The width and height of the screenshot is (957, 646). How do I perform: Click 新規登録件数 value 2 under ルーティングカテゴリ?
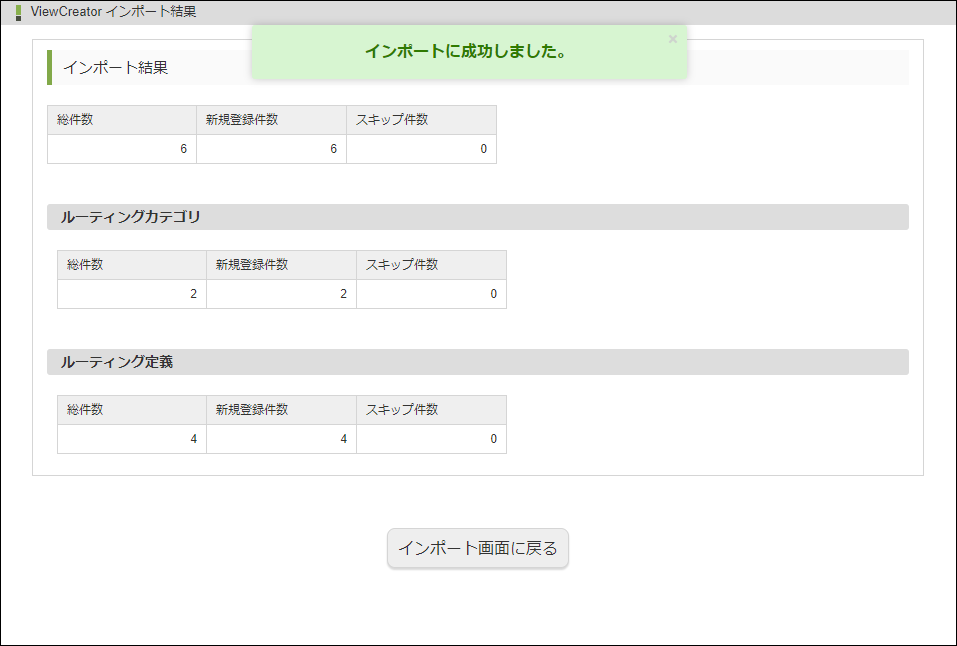tap(281, 294)
